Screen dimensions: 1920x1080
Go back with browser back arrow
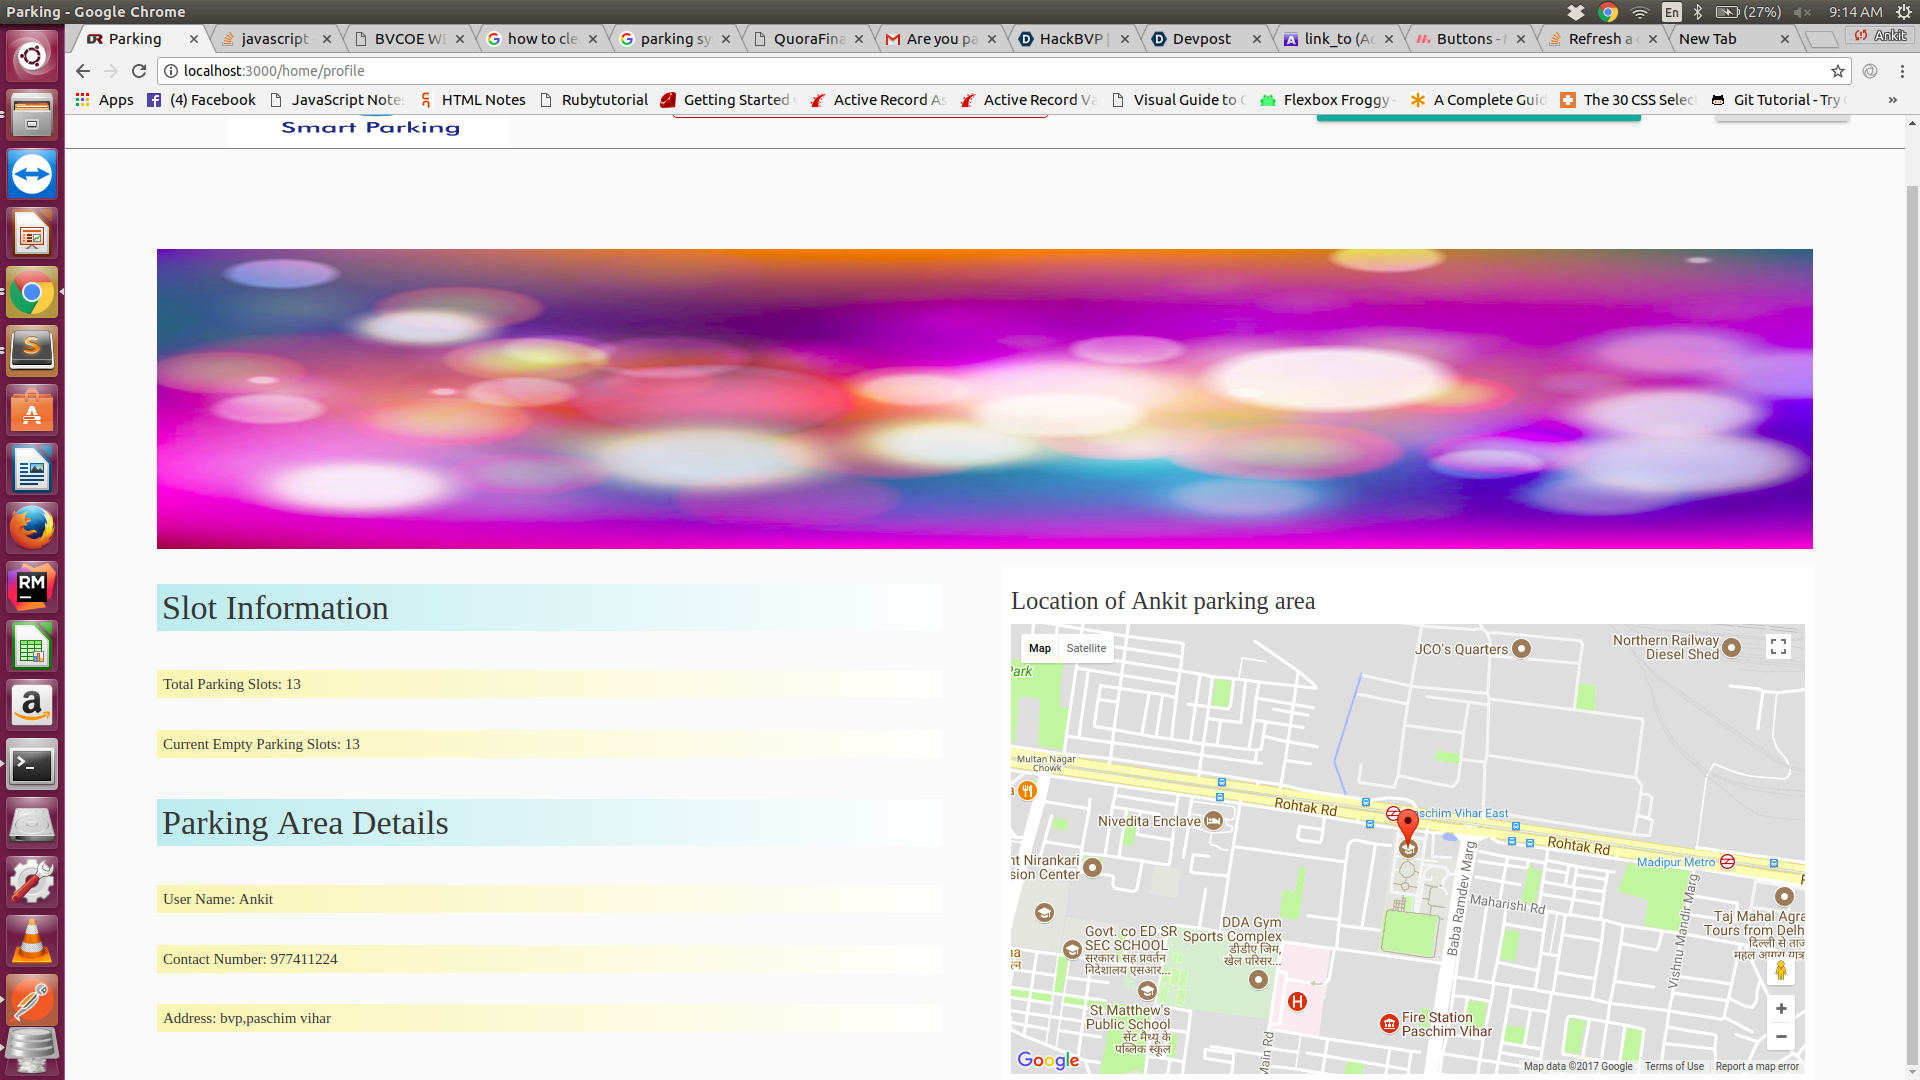(x=83, y=71)
